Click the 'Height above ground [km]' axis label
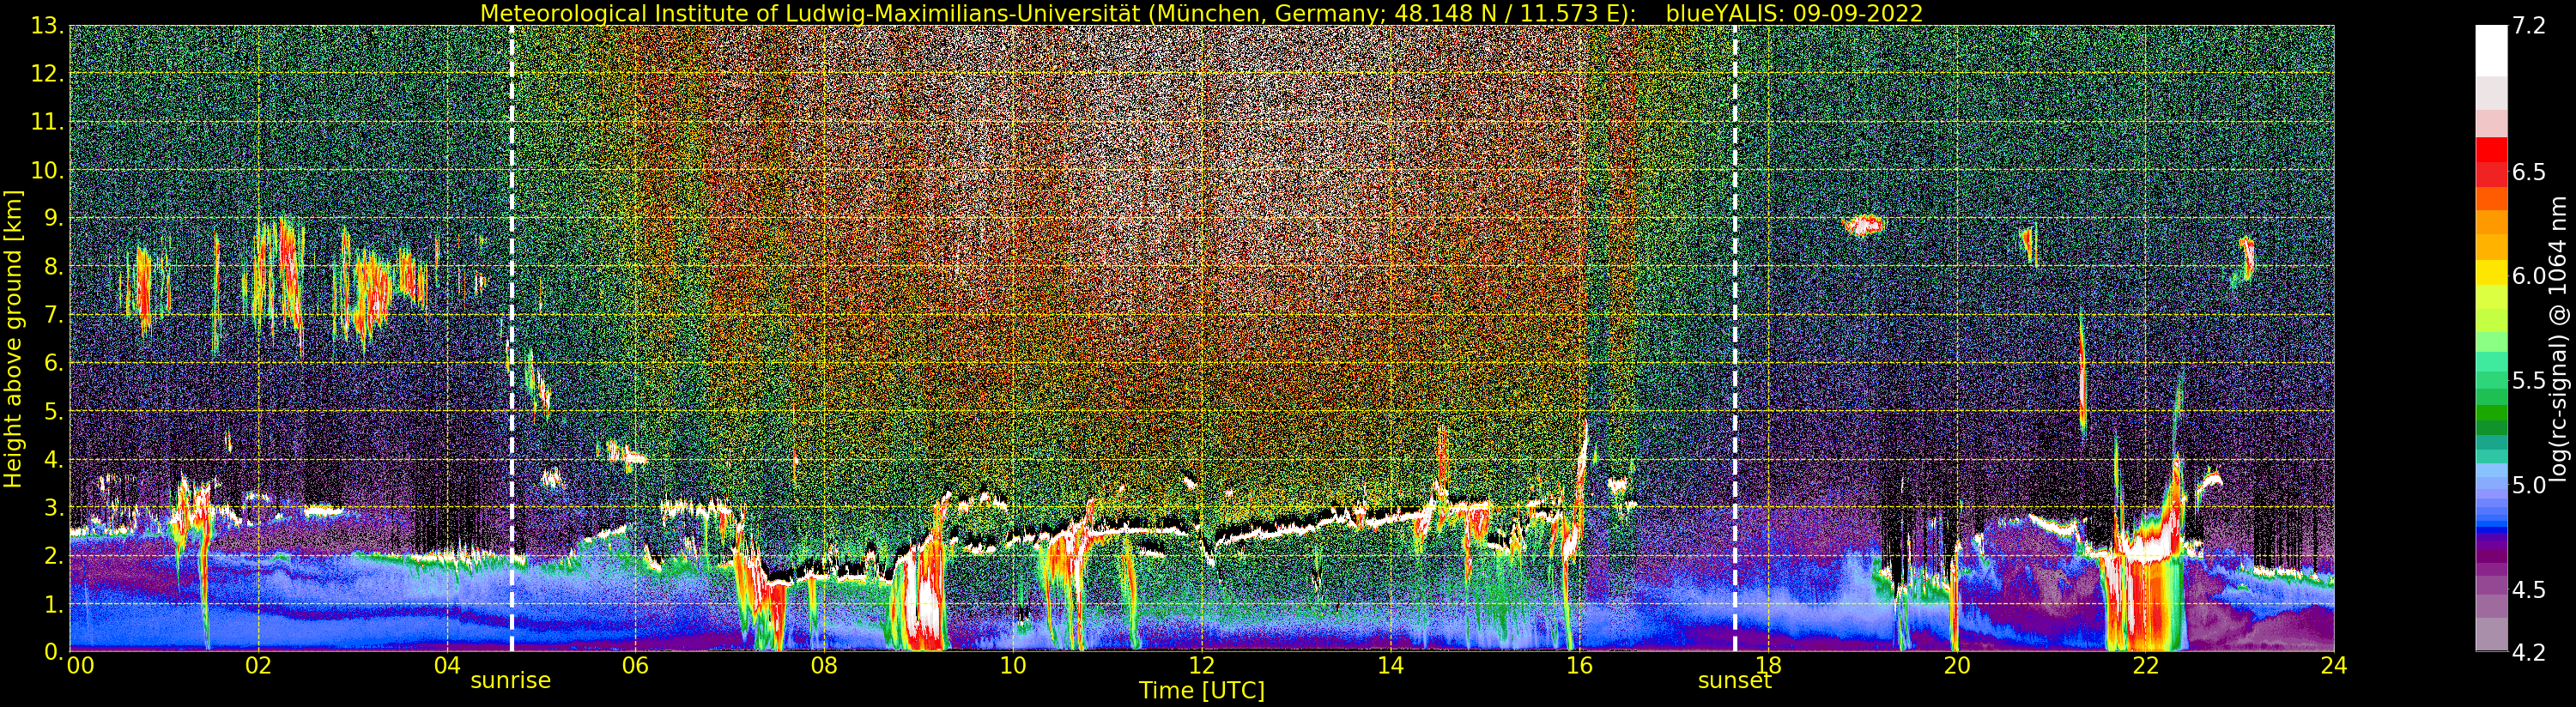Image resolution: width=2576 pixels, height=707 pixels. coord(13,339)
